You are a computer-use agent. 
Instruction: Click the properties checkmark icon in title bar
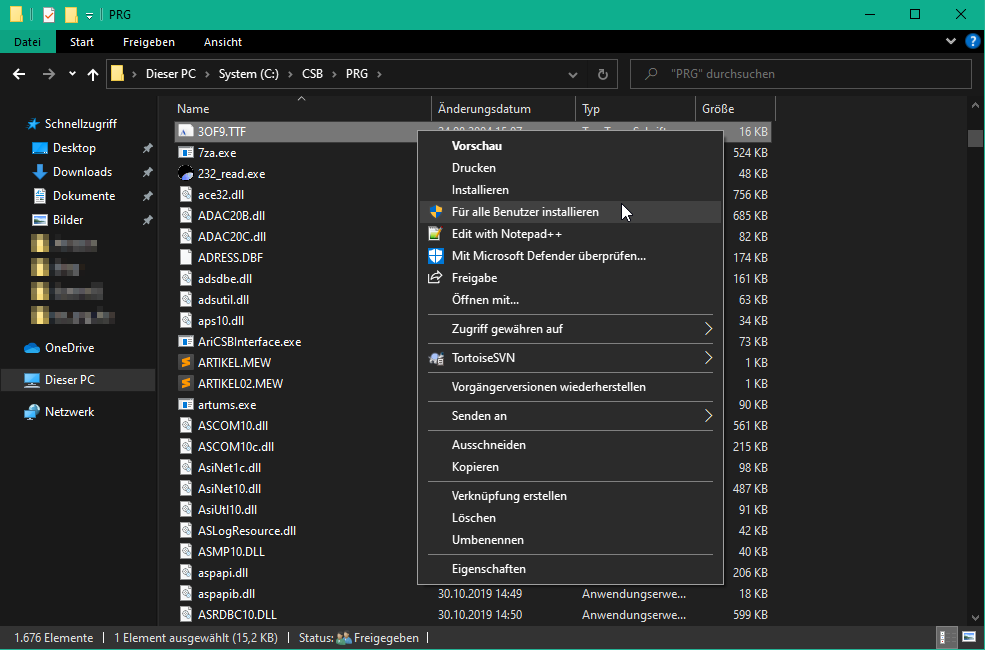point(48,14)
